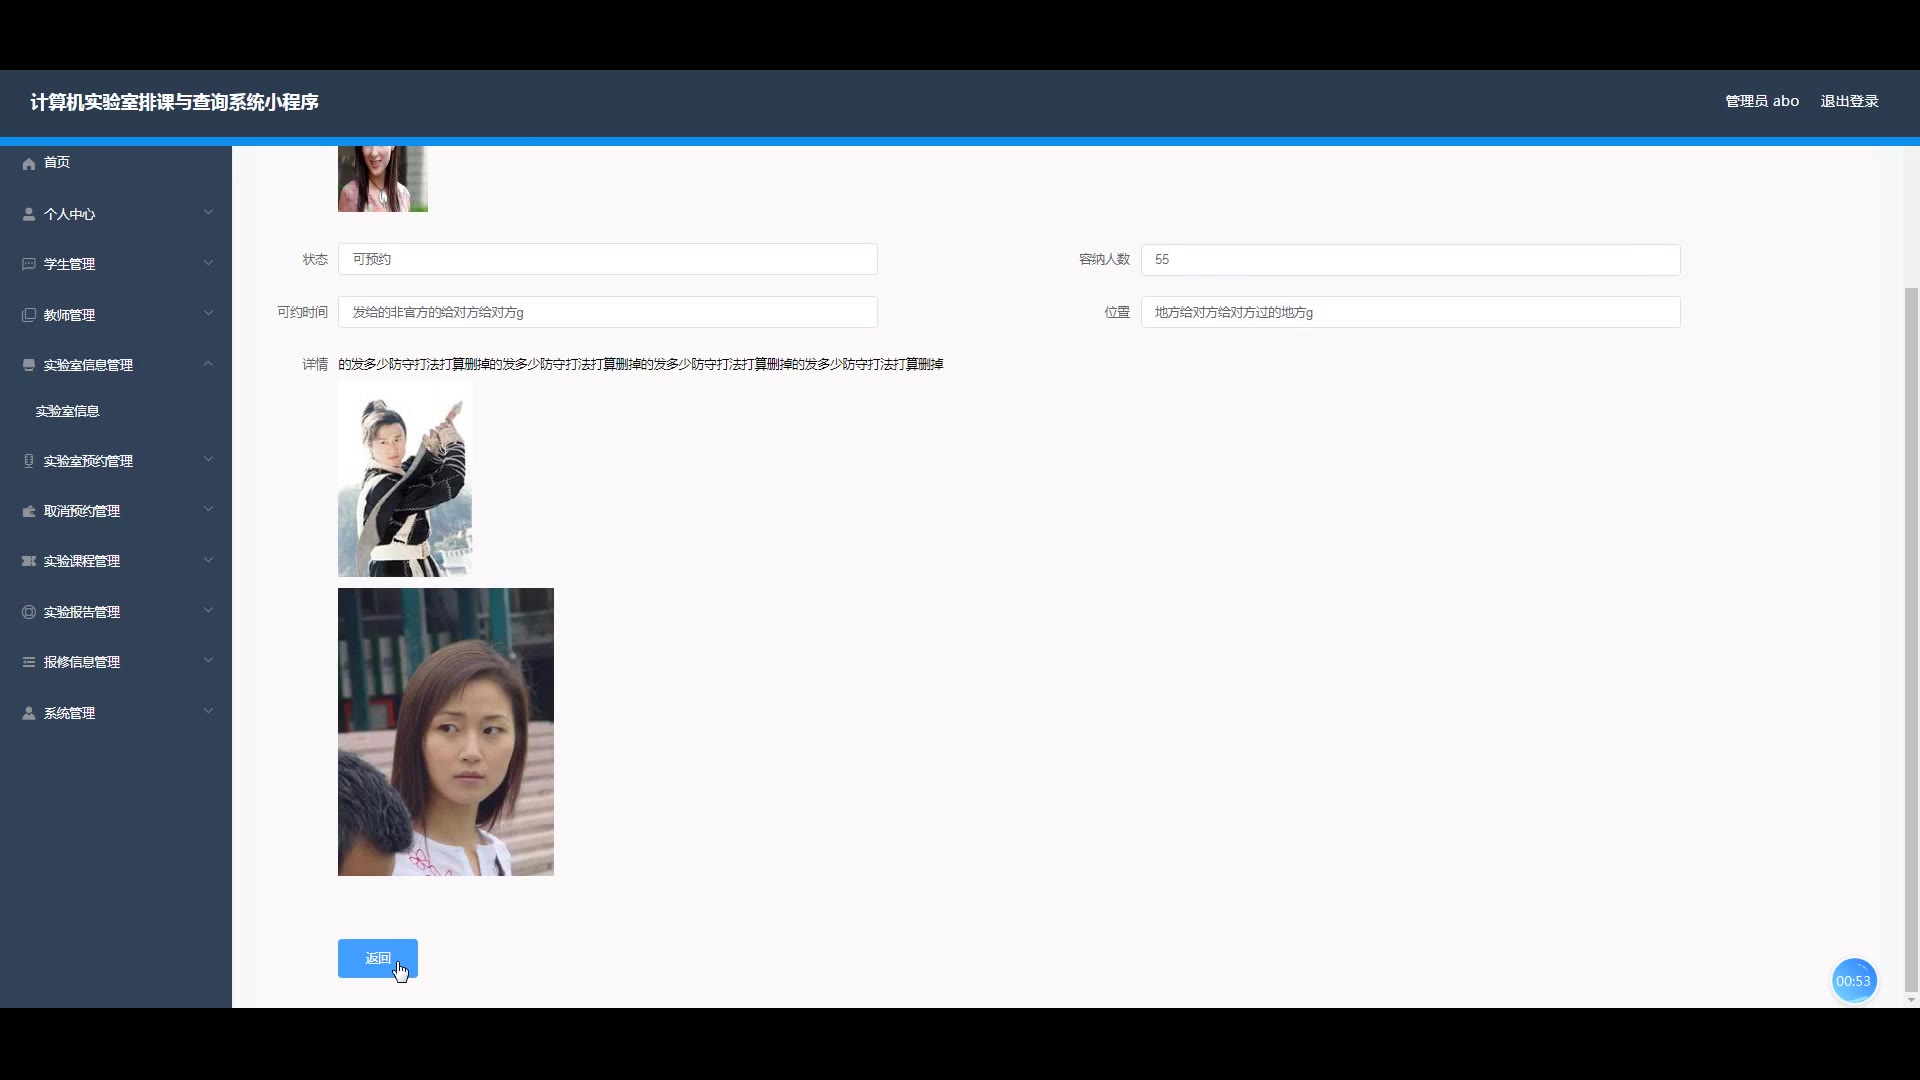Click the icon beside 学生管理
The width and height of the screenshot is (1920, 1080).
click(29, 264)
